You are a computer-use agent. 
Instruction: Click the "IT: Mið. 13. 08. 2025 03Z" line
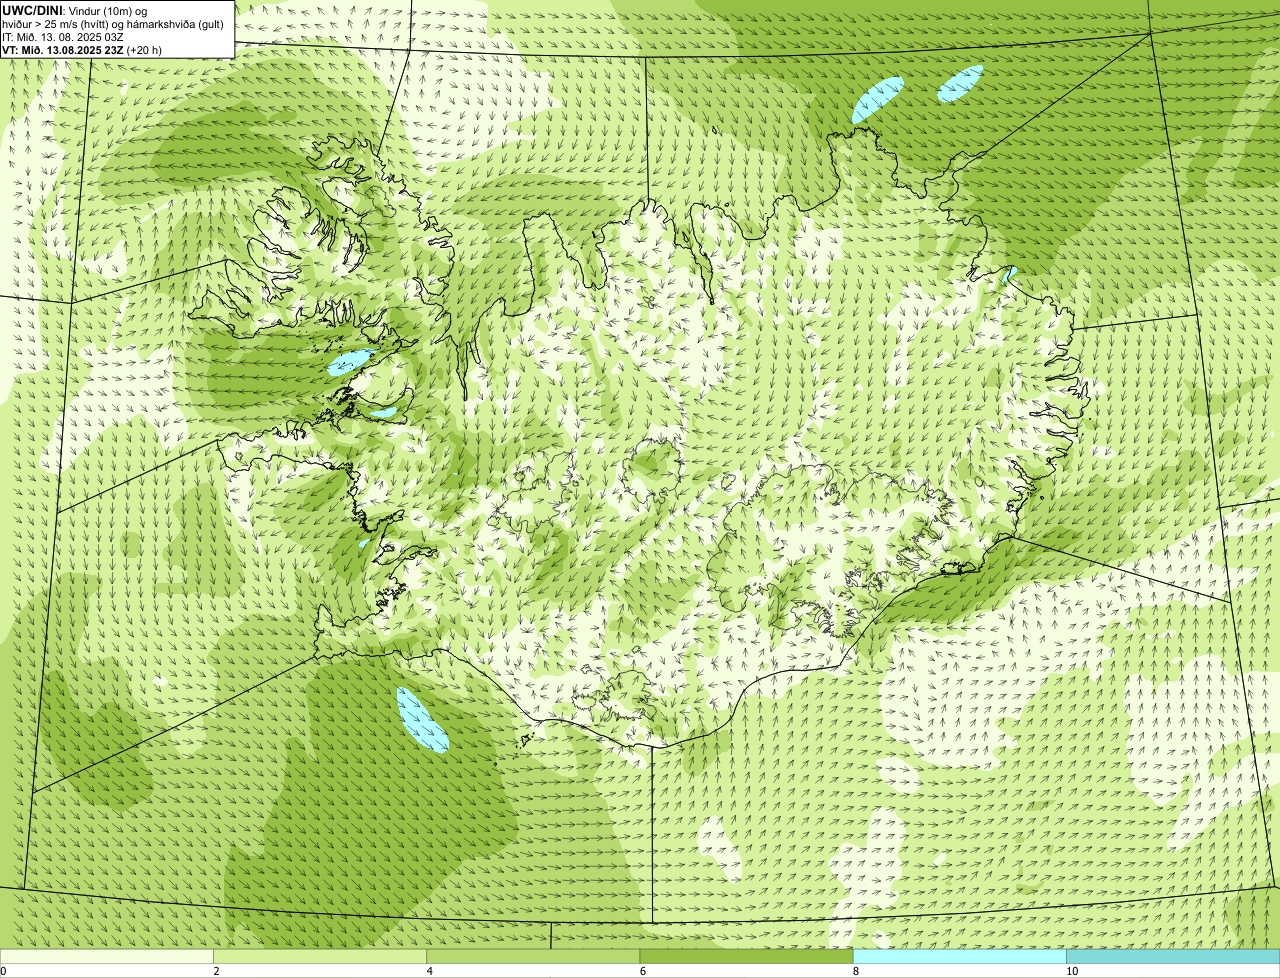(63, 36)
